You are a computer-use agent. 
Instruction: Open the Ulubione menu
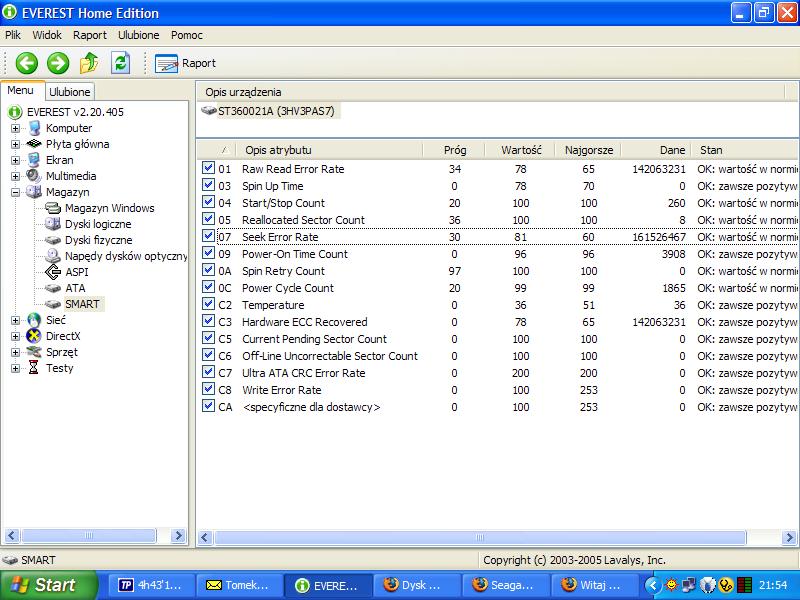pos(139,35)
